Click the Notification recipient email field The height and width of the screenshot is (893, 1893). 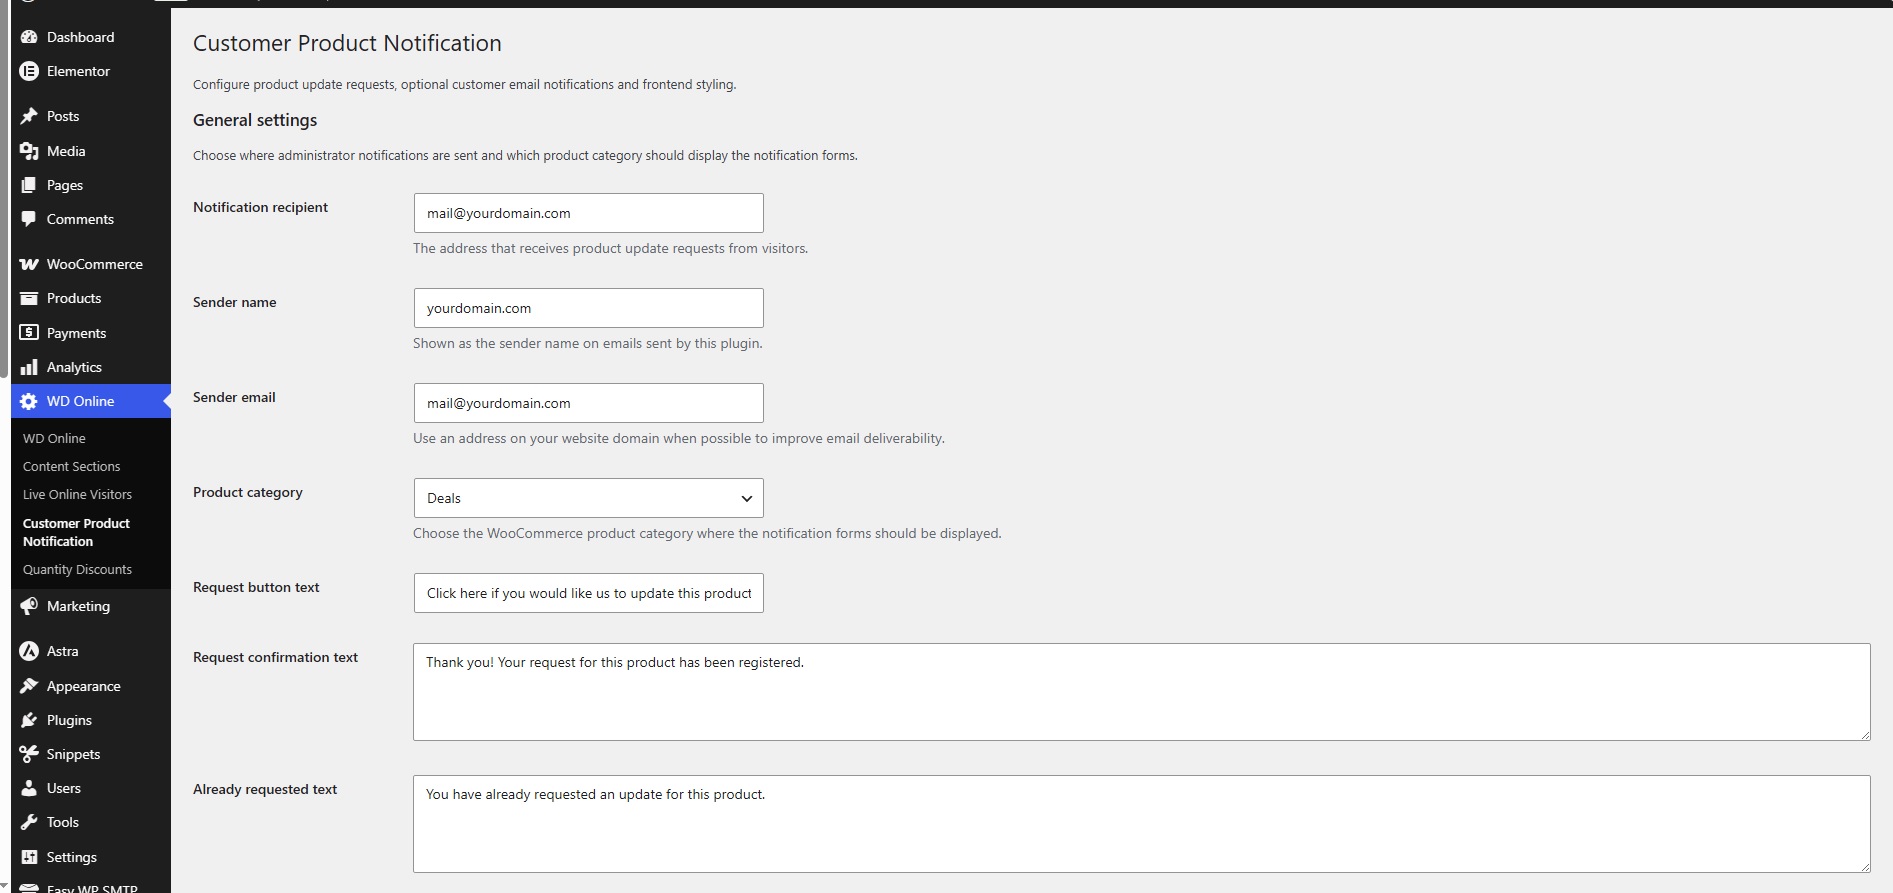coord(588,213)
